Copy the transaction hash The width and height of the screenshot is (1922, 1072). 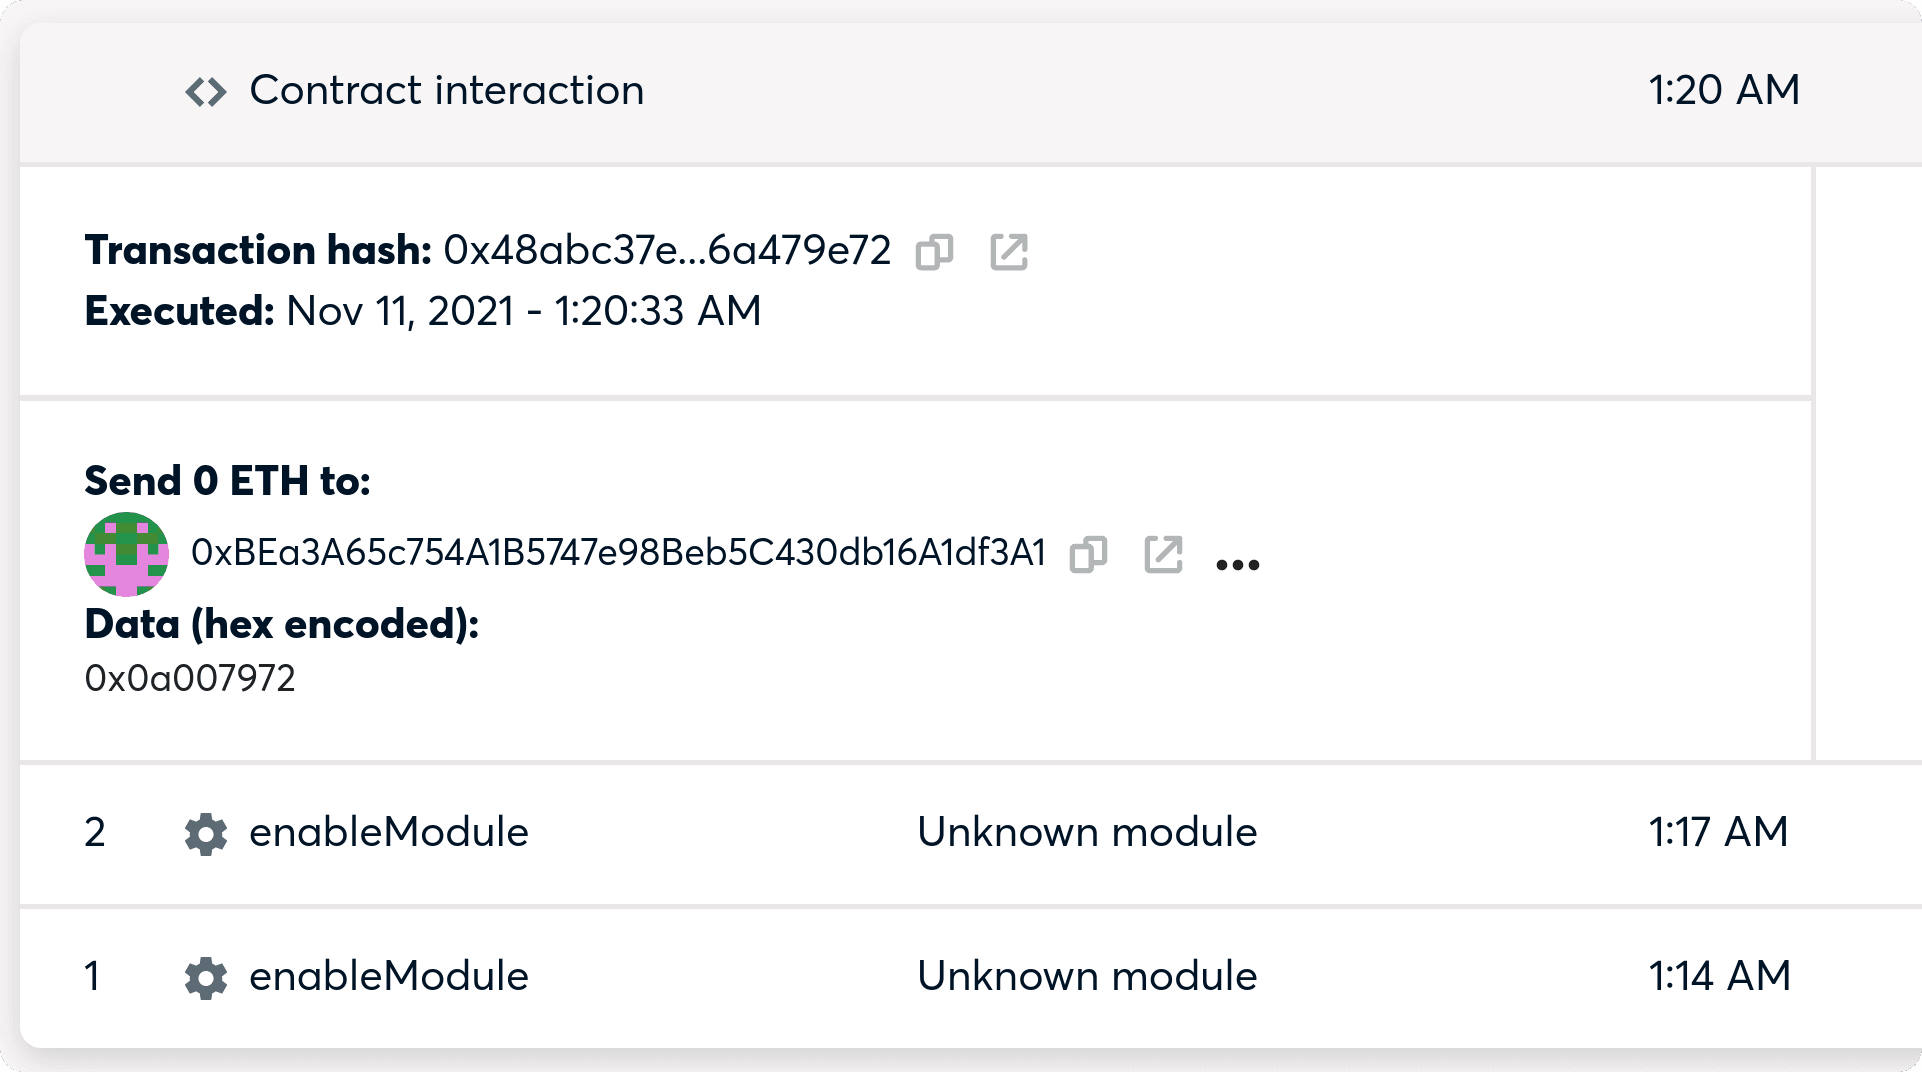click(934, 252)
